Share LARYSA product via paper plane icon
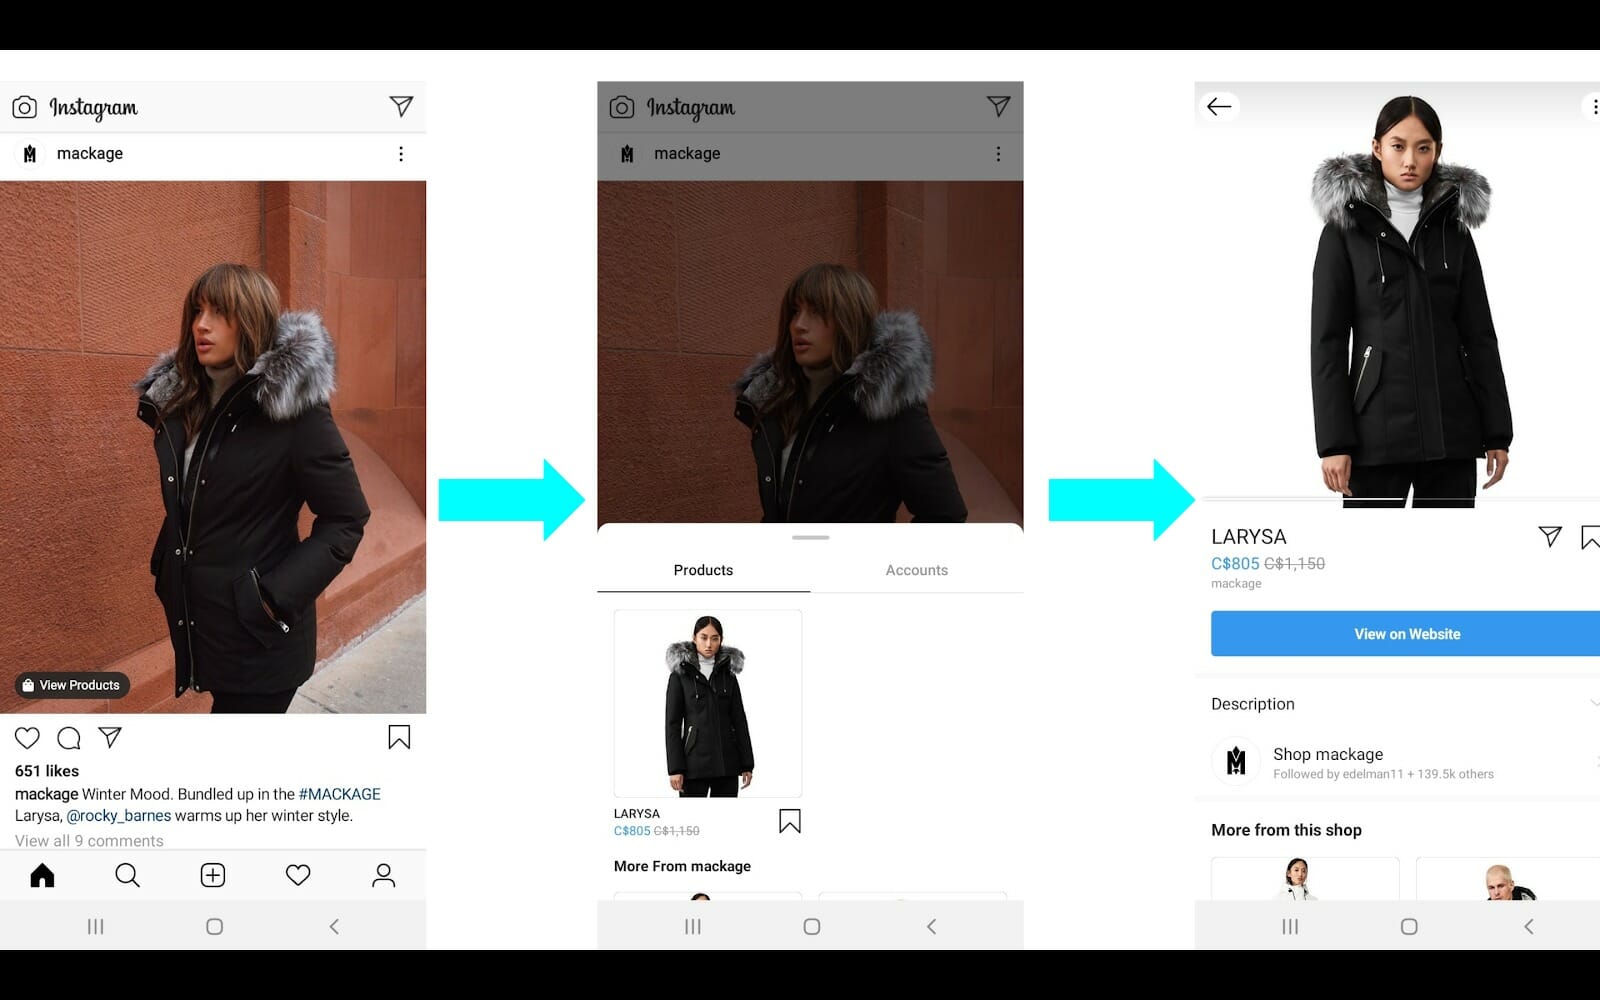Screen dimensions: 1600x1000 click(x=1549, y=537)
